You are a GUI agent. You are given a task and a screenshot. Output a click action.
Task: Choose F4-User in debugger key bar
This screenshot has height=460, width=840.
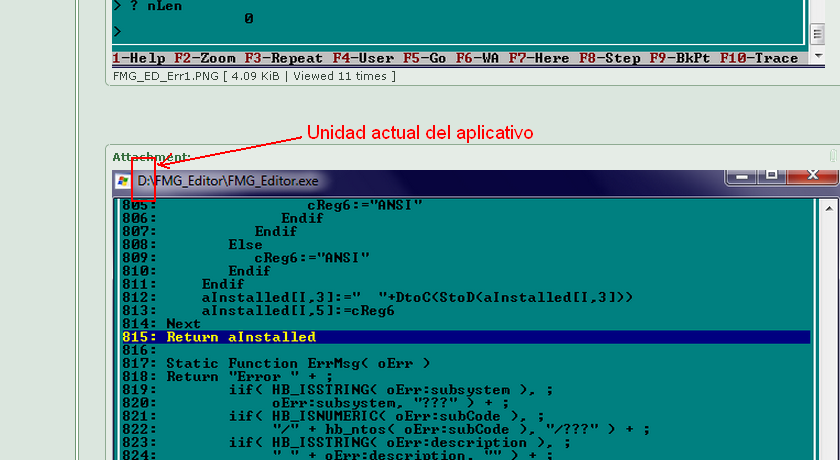[x=363, y=58]
